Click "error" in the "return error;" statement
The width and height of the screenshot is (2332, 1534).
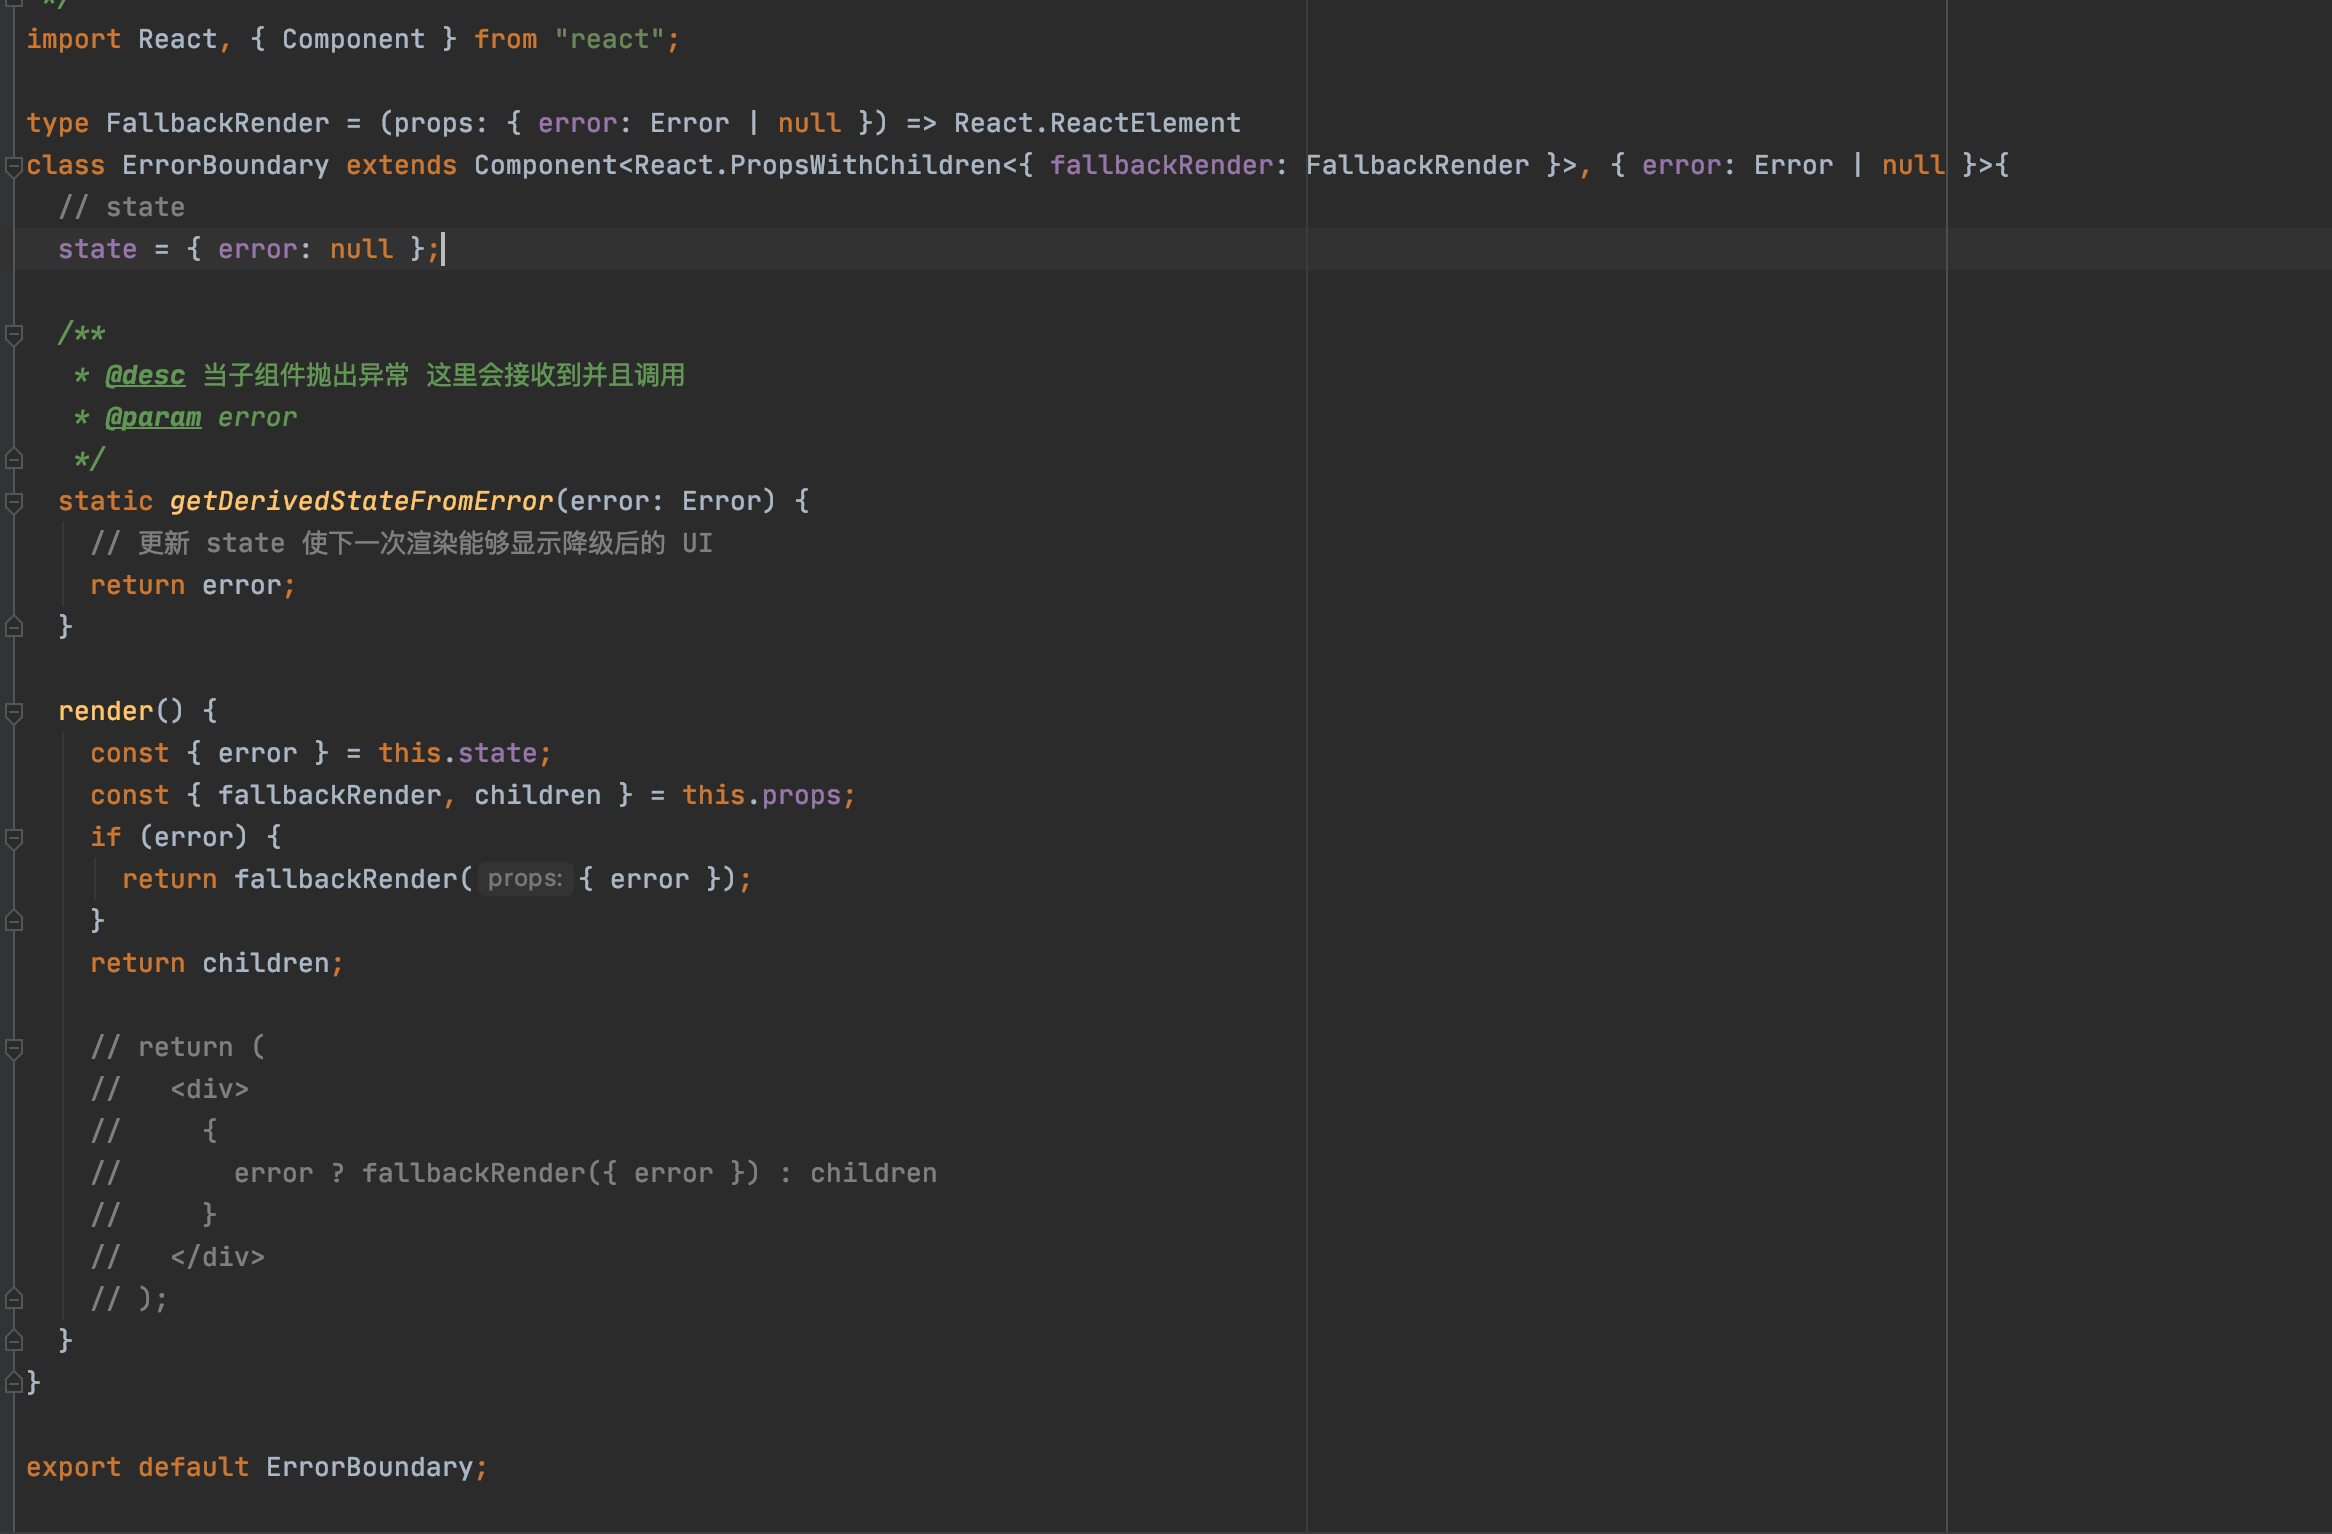point(241,585)
